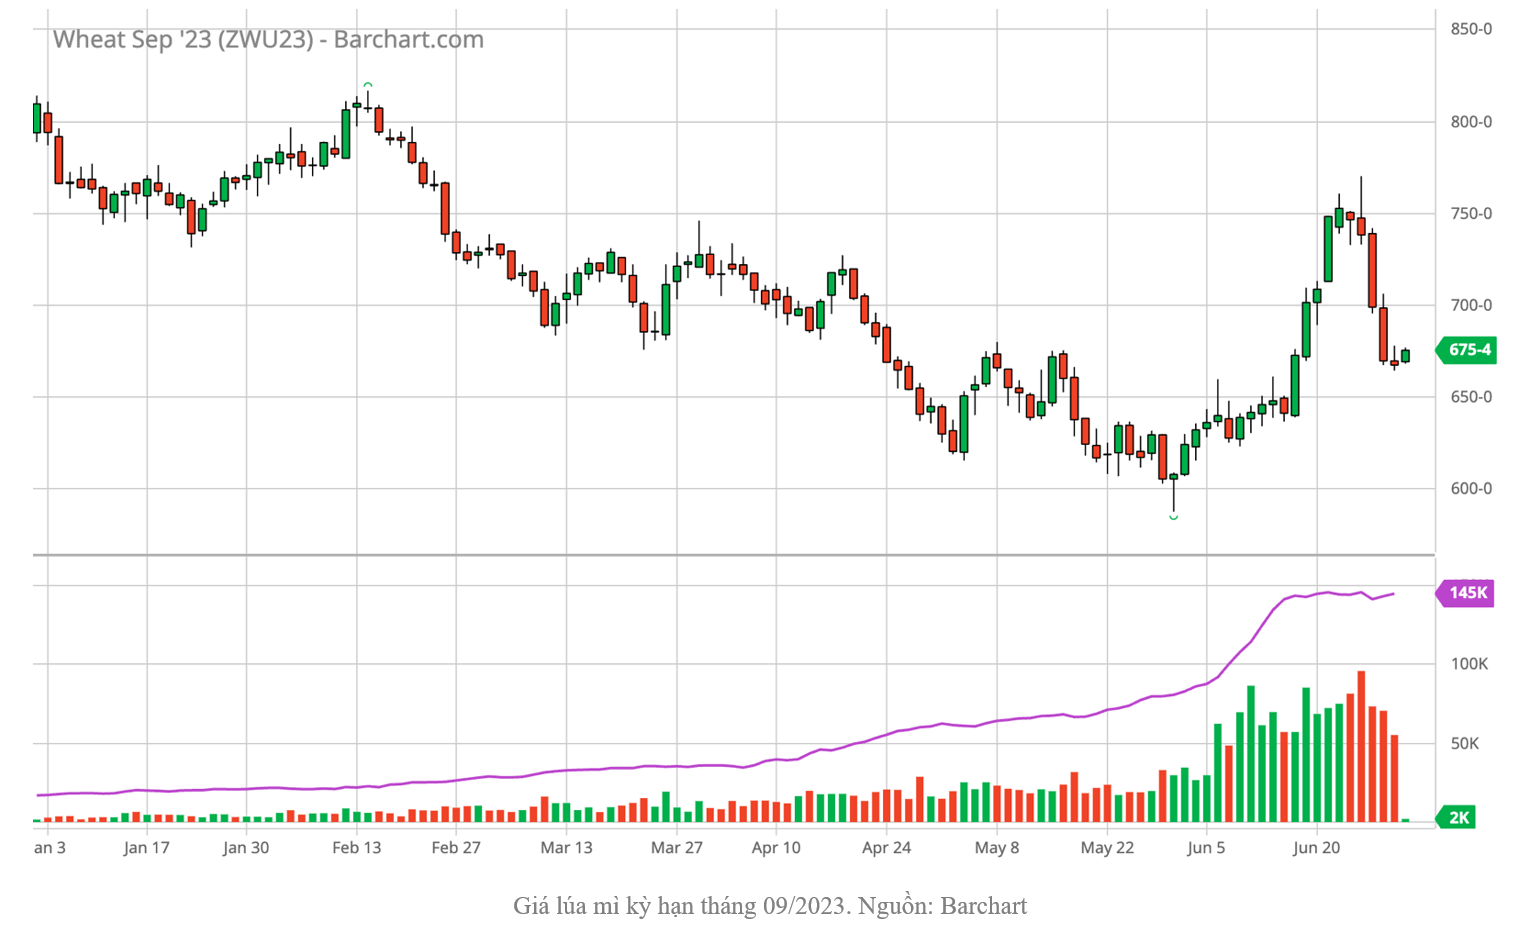This screenshot has height=930, width=1513.
Task: Click the tallest red volume bar in late June
Action: pyautogui.click(x=1361, y=747)
